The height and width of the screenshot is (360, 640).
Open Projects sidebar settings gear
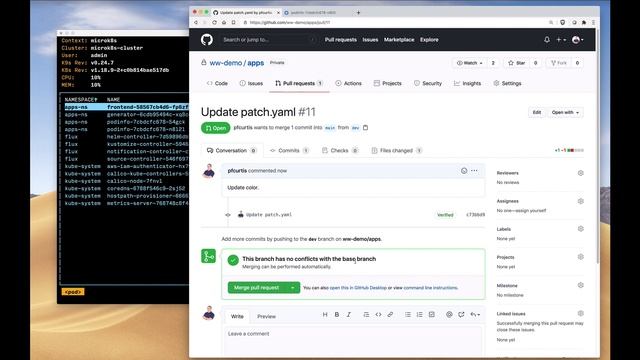(x=580, y=257)
